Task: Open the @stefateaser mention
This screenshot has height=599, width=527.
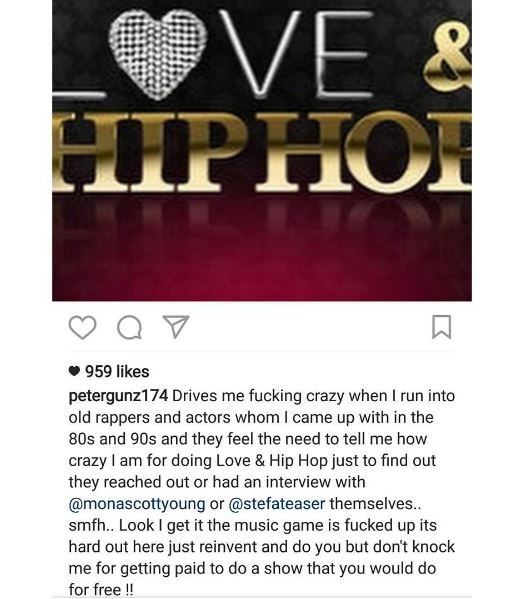Action: point(277,503)
